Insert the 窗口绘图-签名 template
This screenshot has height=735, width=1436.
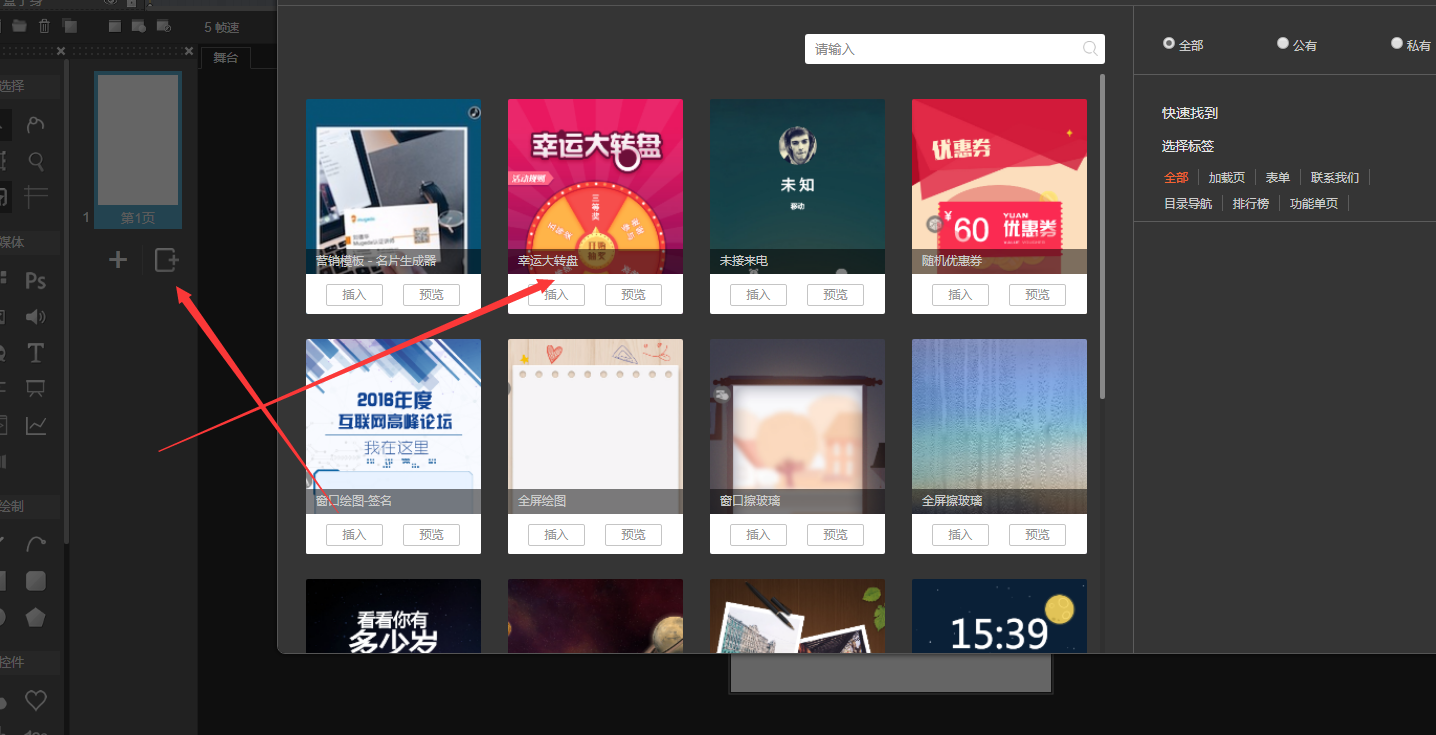tap(354, 534)
